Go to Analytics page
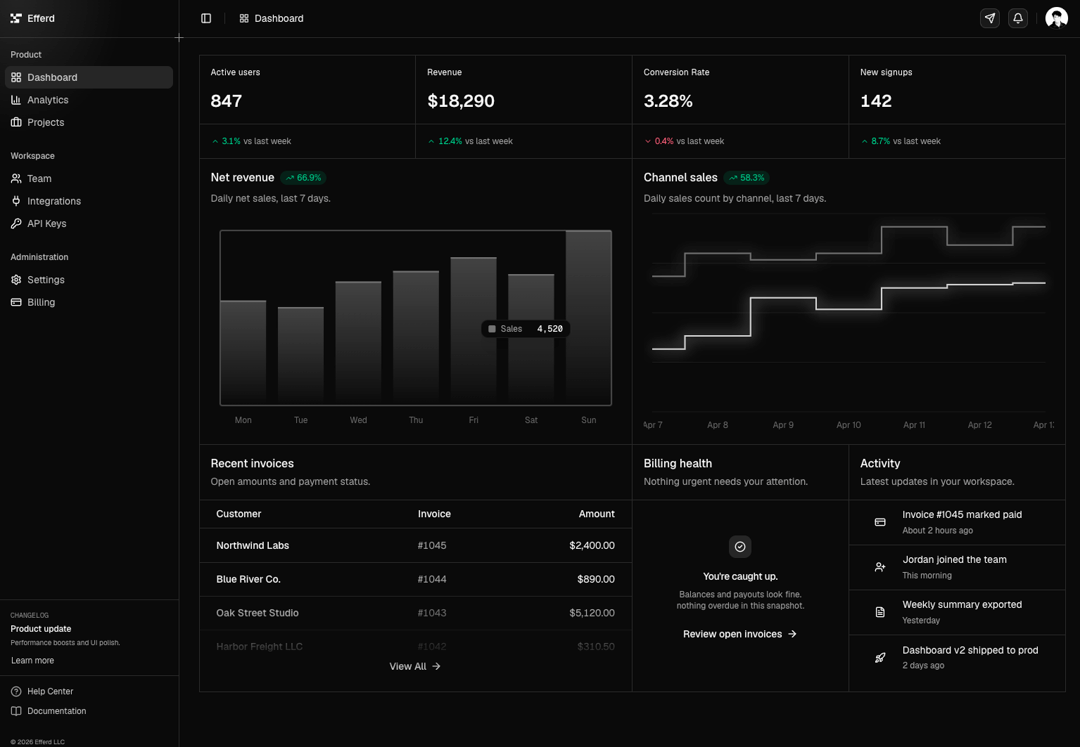 pyautogui.click(x=89, y=100)
